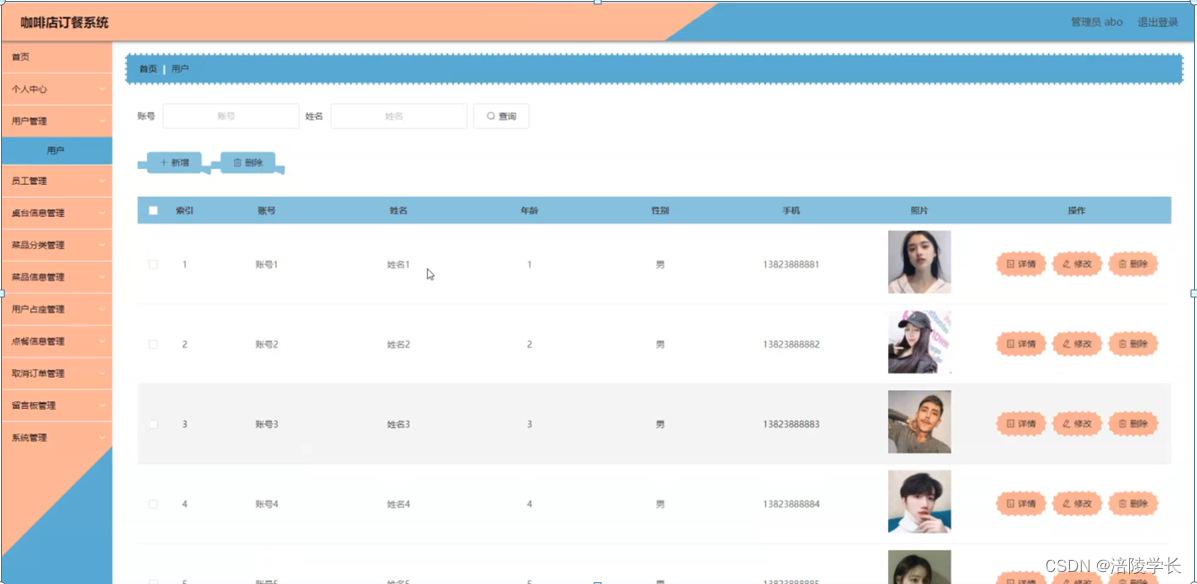The height and width of the screenshot is (584, 1197).
Task: Toggle the select-all checkbox in table header
Action: coord(153,211)
